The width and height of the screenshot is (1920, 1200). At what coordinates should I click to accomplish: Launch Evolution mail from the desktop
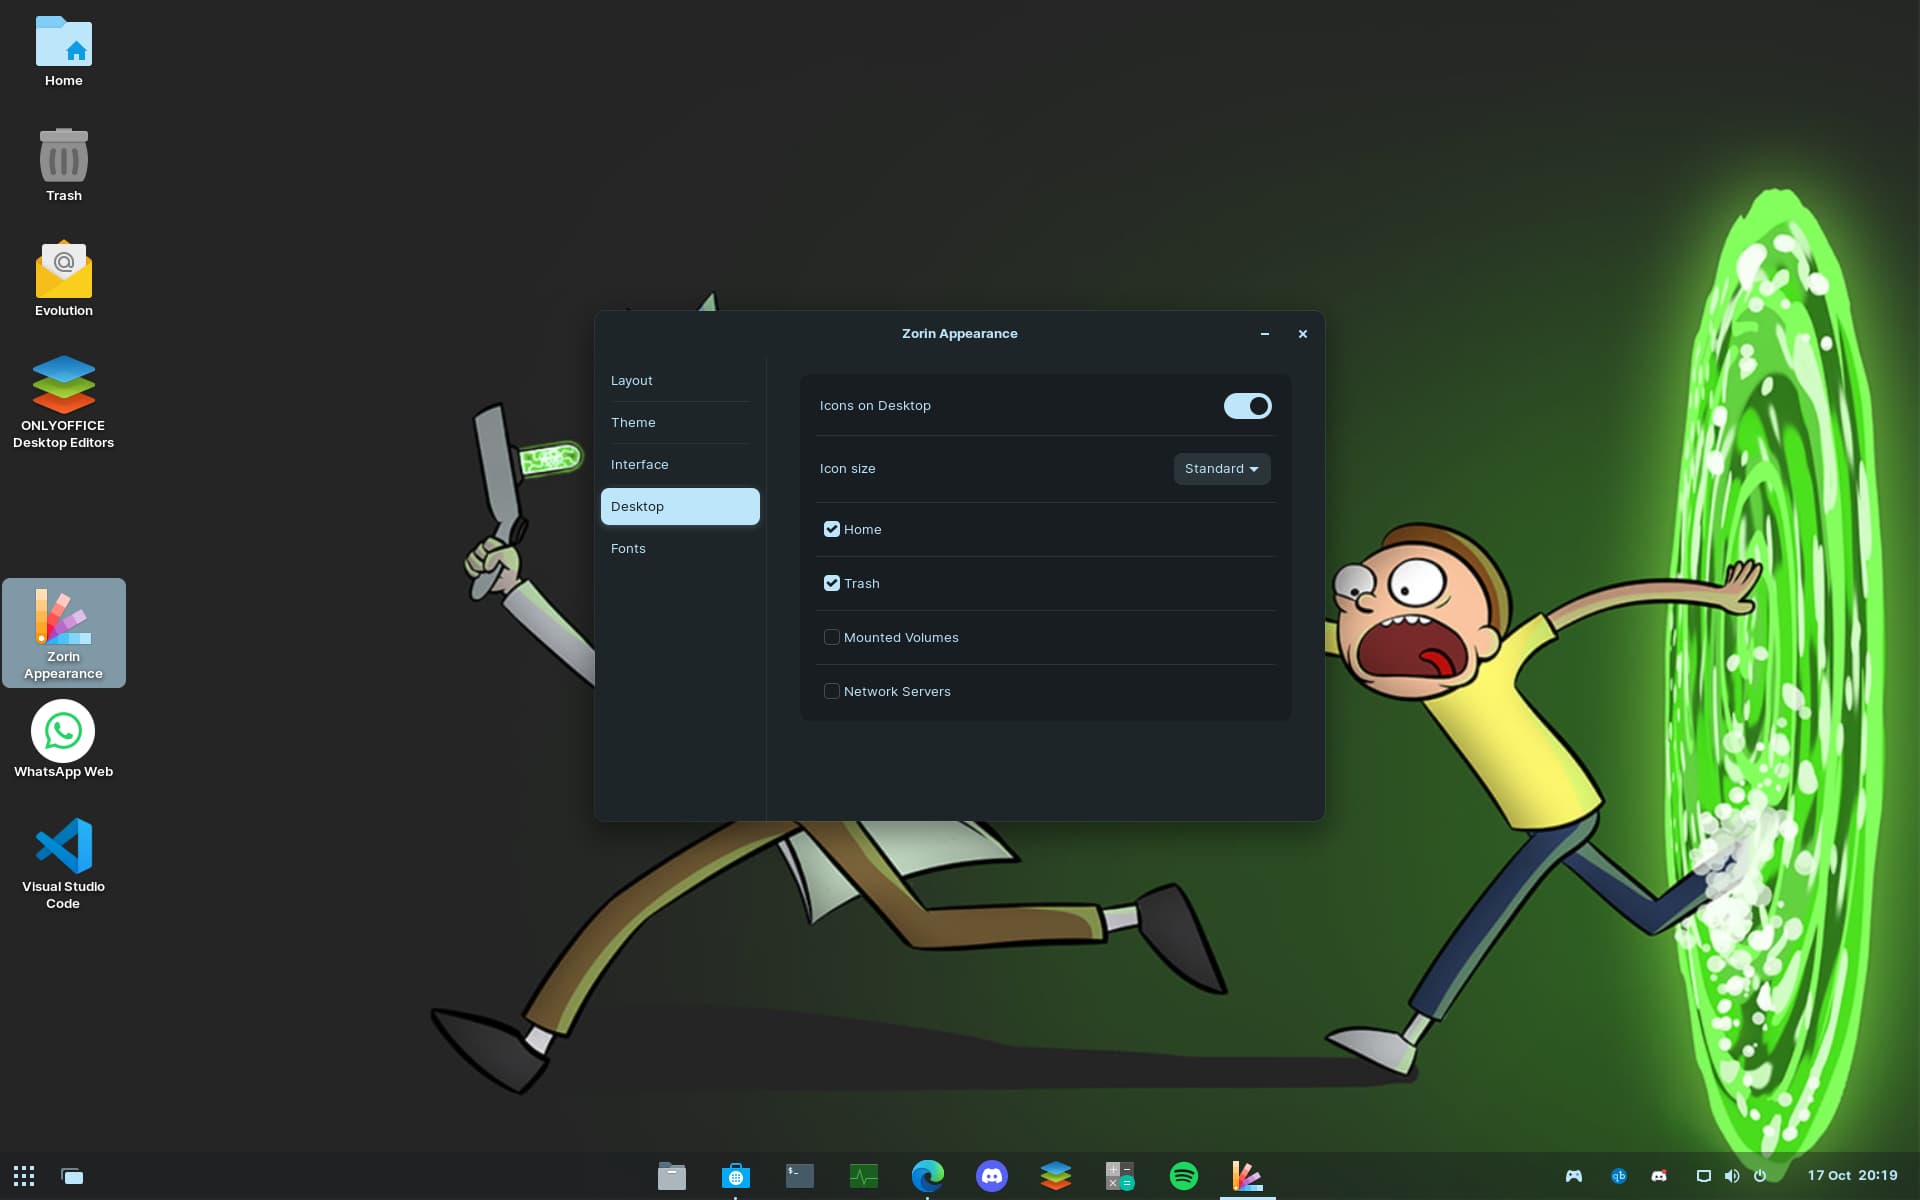64,280
